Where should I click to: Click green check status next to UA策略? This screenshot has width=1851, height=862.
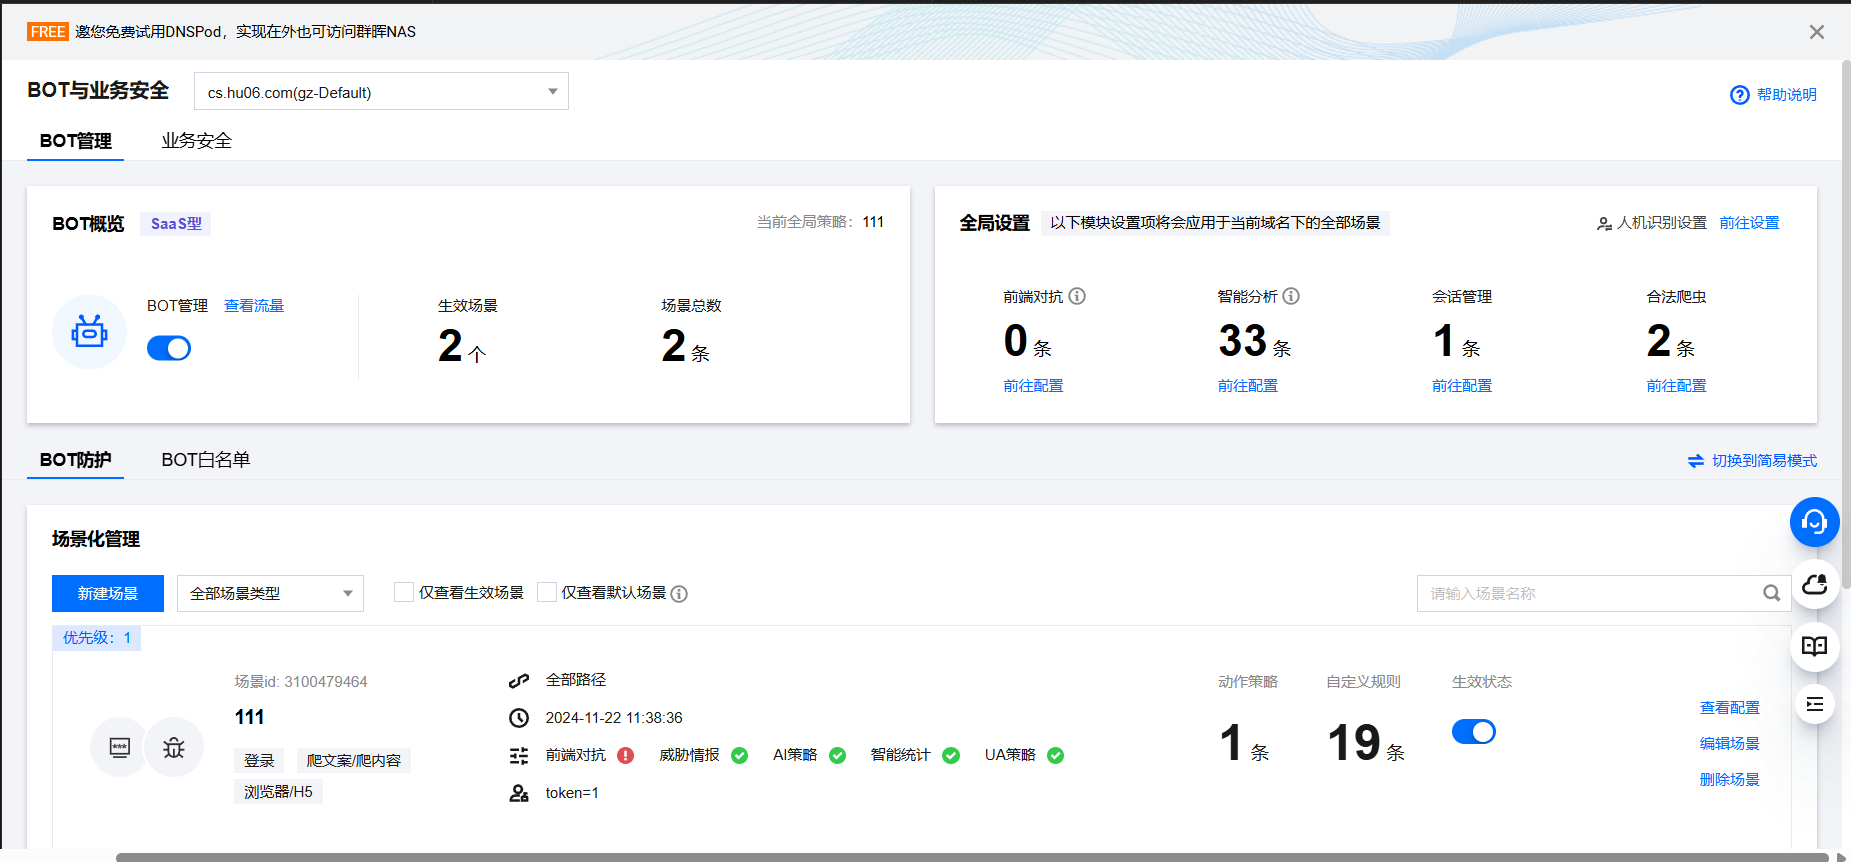[x=1055, y=756]
